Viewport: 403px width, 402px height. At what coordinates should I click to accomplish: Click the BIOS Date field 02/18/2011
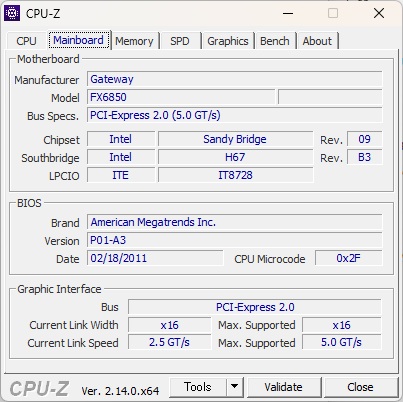coord(155,258)
